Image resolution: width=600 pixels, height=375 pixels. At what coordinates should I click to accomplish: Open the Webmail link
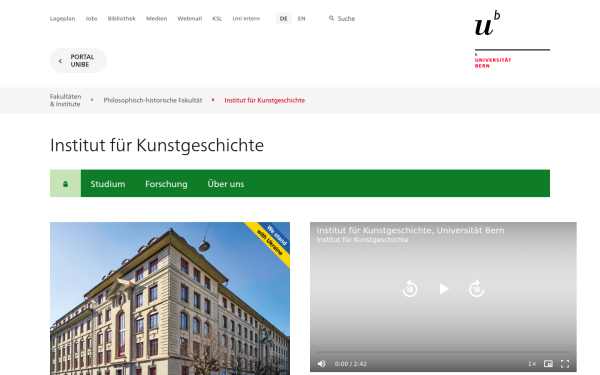click(189, 18)
